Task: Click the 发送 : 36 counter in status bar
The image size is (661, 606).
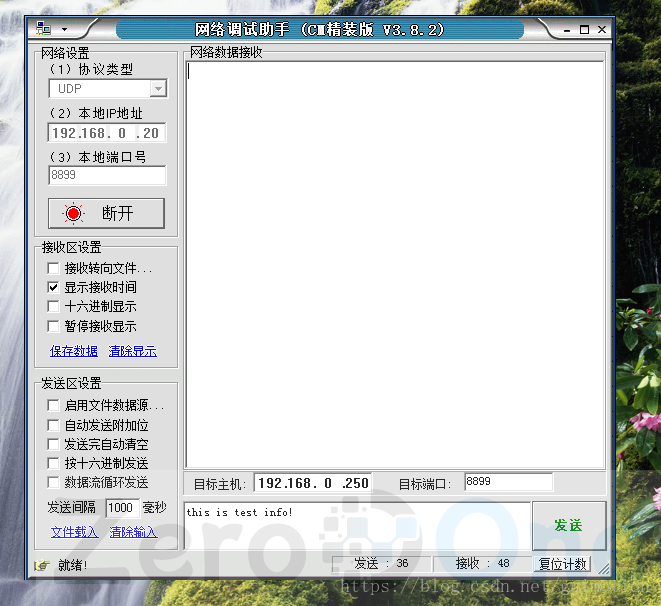Action: (x=382, y=563)
